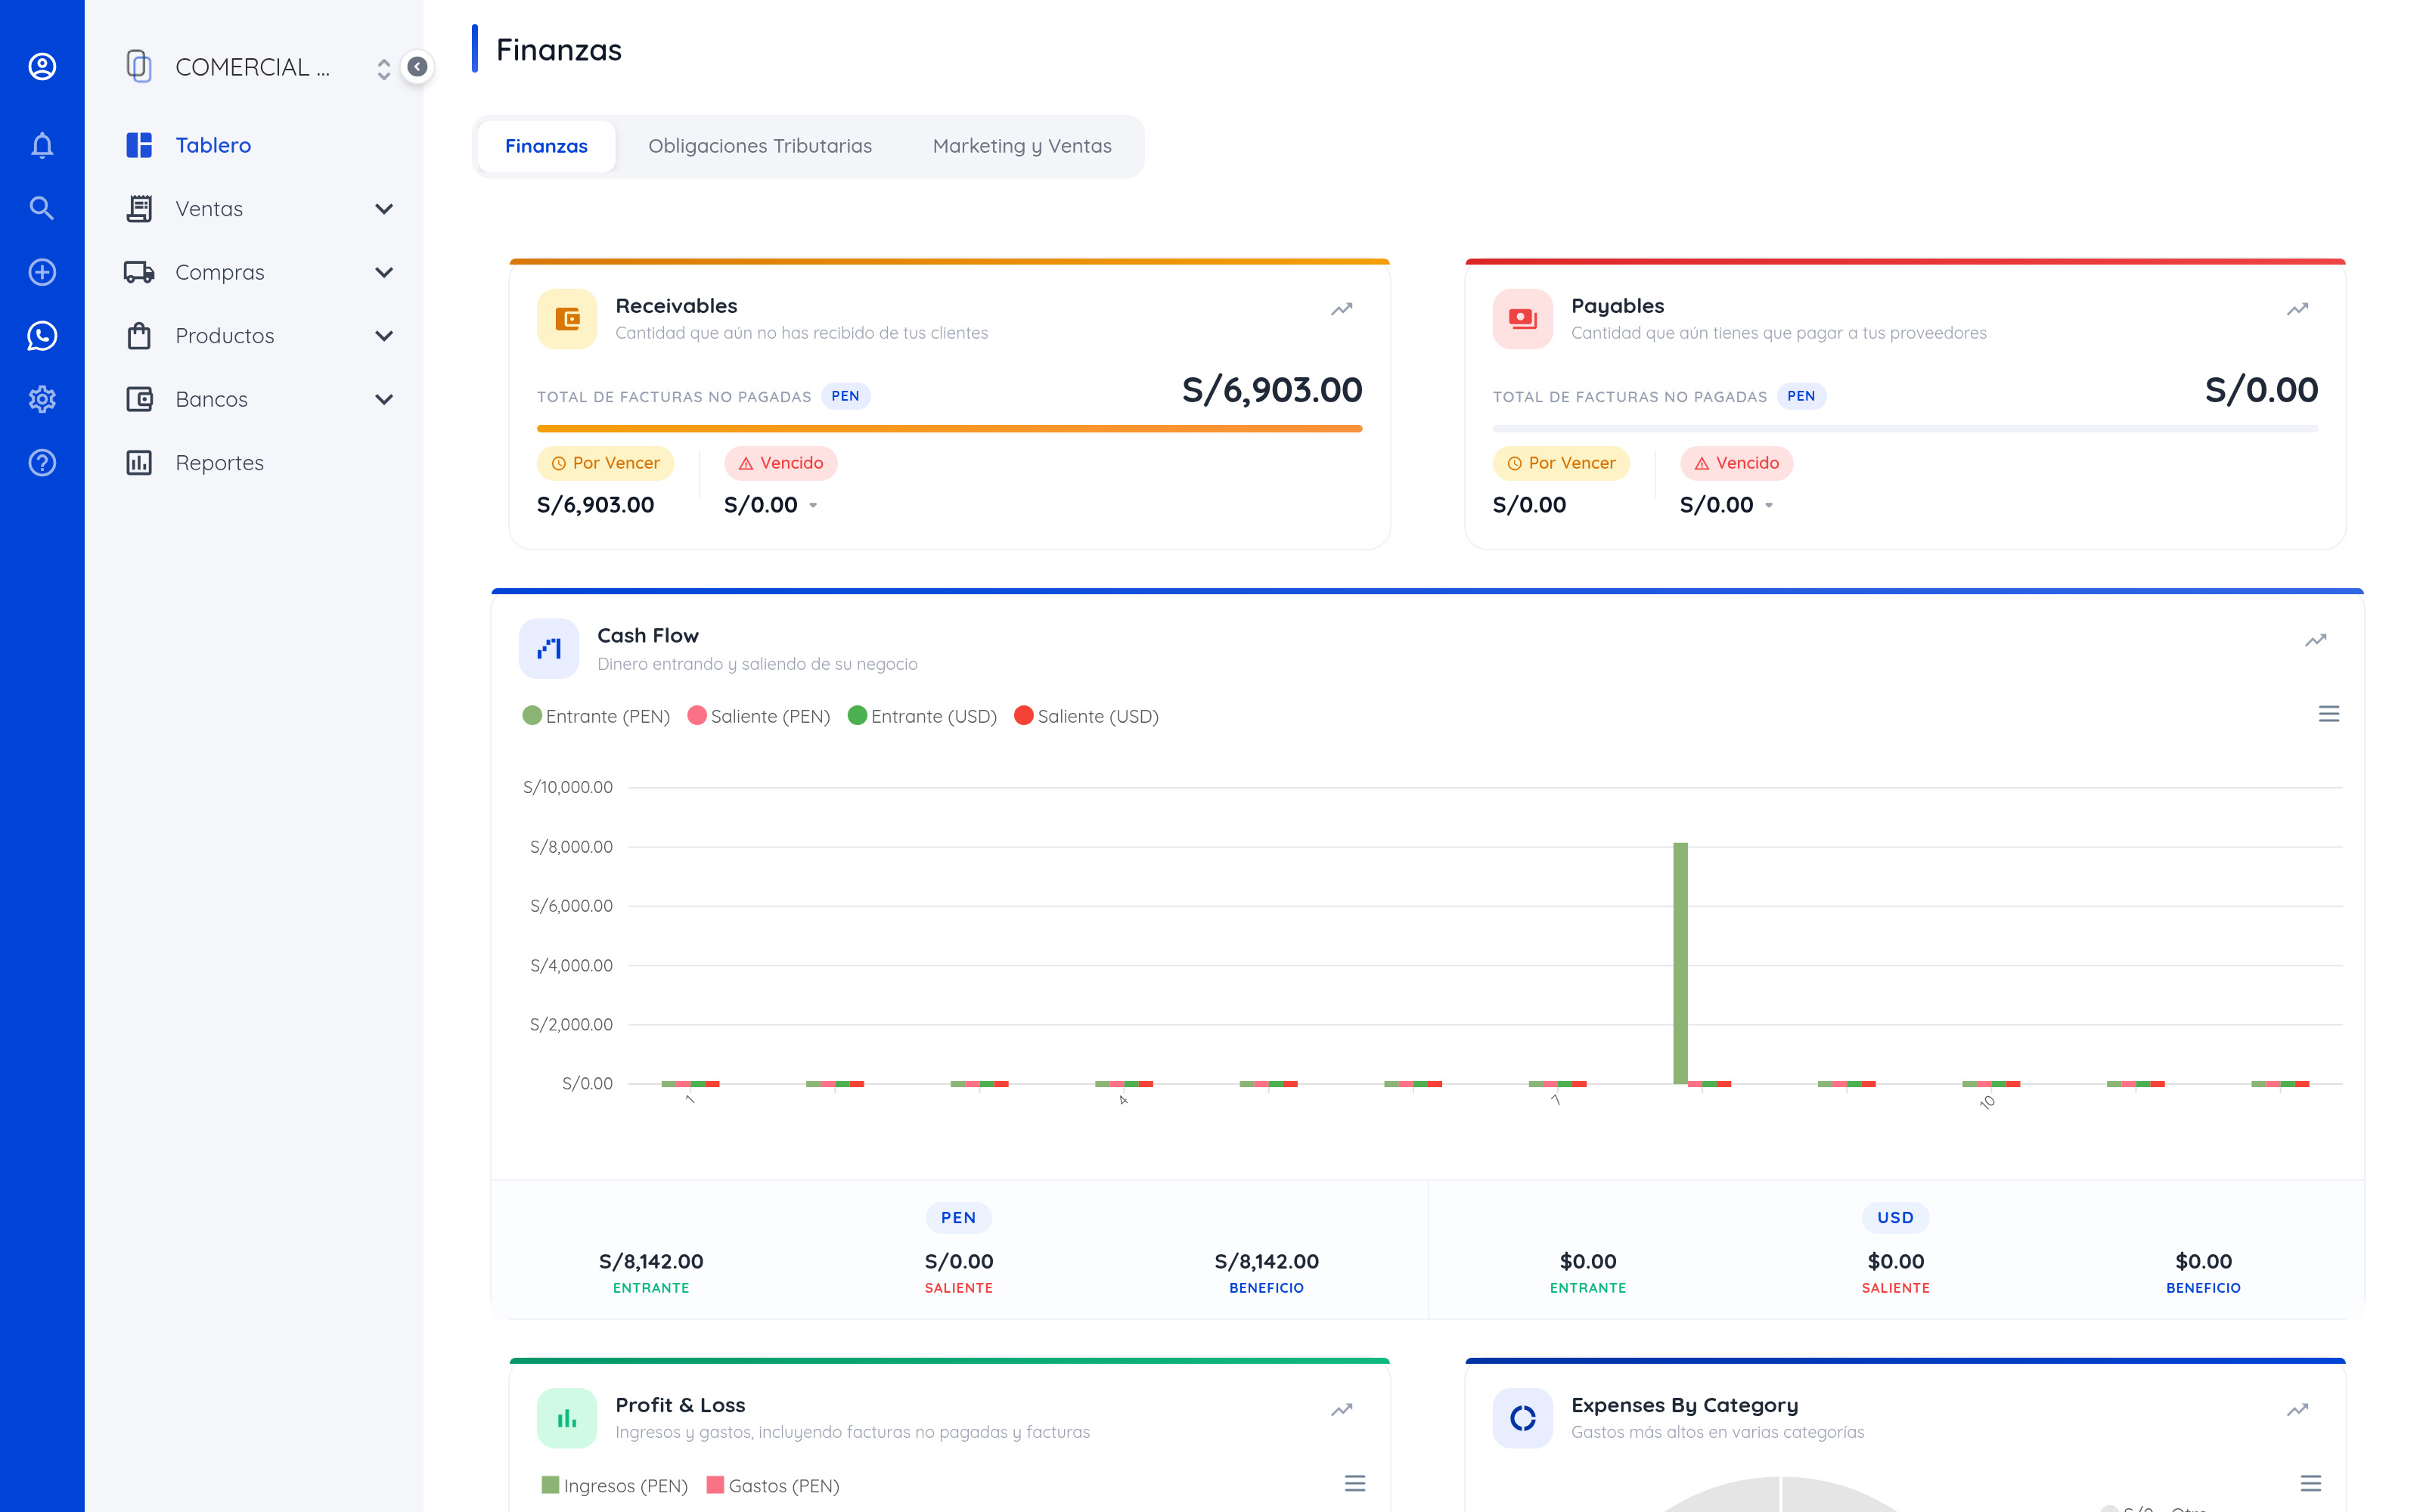This screenshot has height=1512, width=2420.
Task: Open the company switcher dropdown
Action: pyautogui.click(x=384, y=68)
